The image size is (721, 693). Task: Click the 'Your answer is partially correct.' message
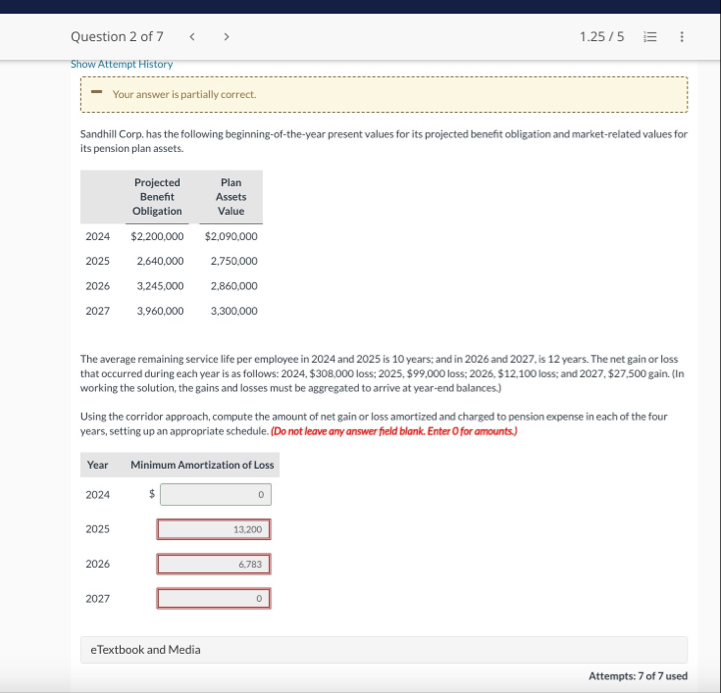[184, 94]
